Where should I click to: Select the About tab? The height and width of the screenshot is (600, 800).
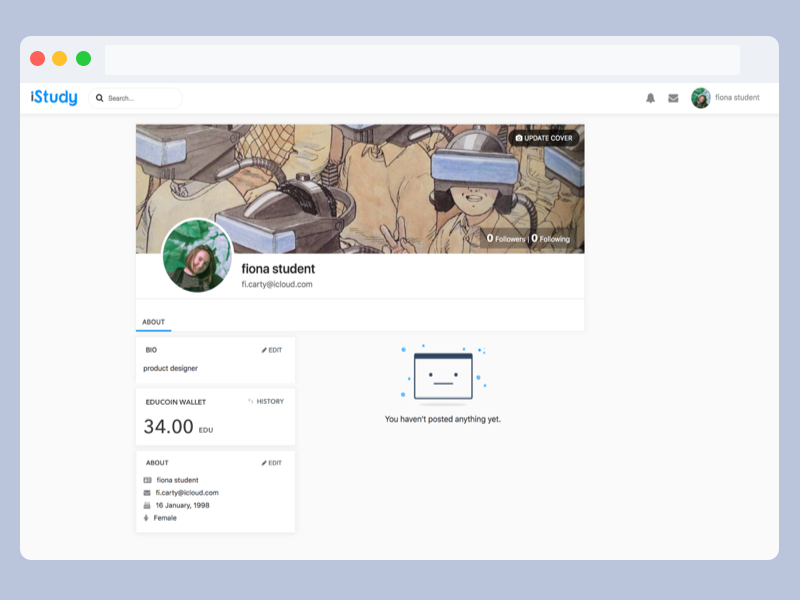pyautogui.click(x=154, y=322)
